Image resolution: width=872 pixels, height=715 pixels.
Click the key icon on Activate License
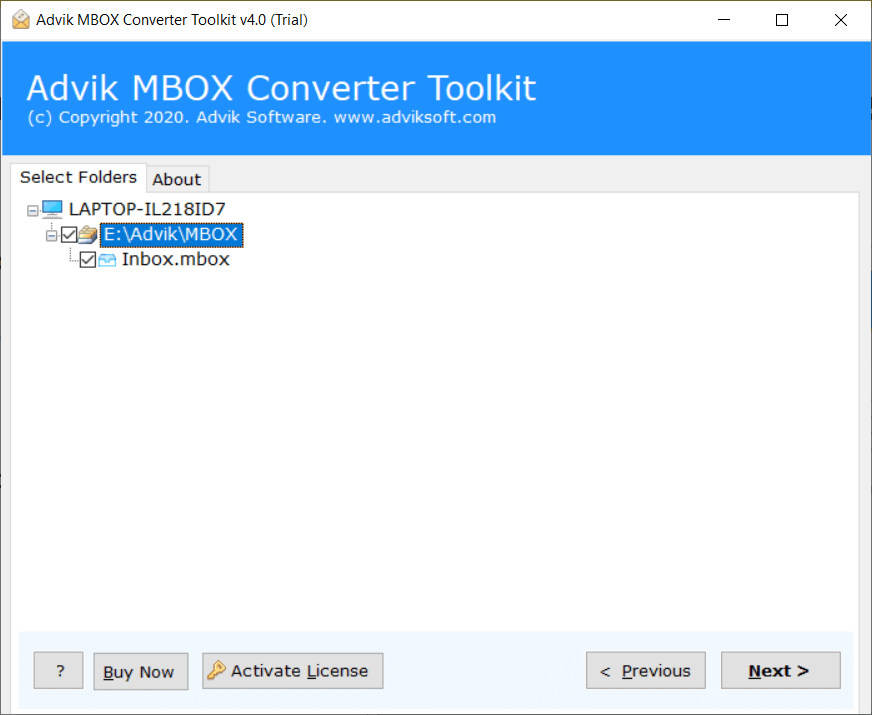tap(216, 670)
